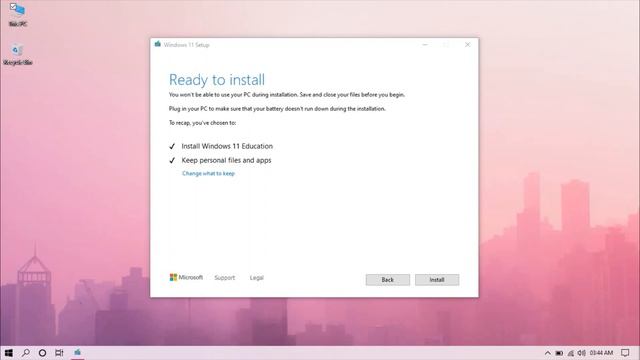Open Task View on the taskbar

(x=59, y=353)
